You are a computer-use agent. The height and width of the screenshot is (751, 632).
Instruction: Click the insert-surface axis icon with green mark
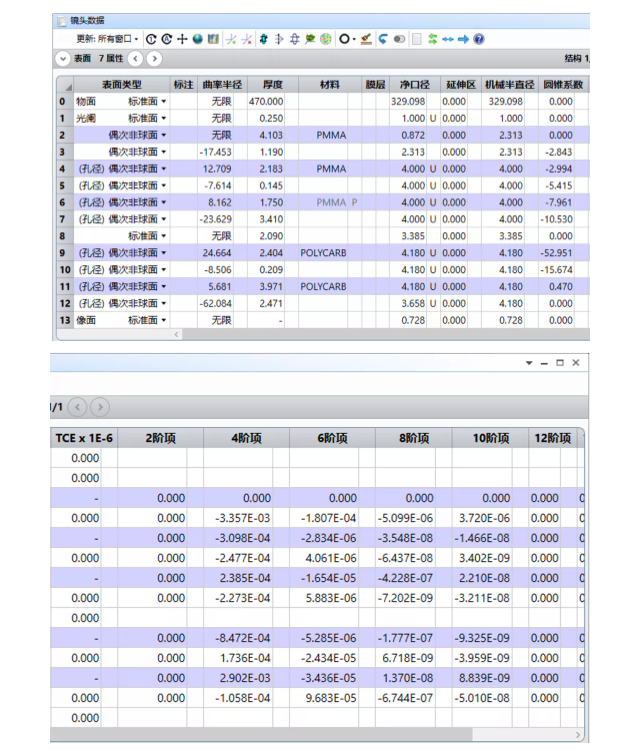(x=231, y=39)
